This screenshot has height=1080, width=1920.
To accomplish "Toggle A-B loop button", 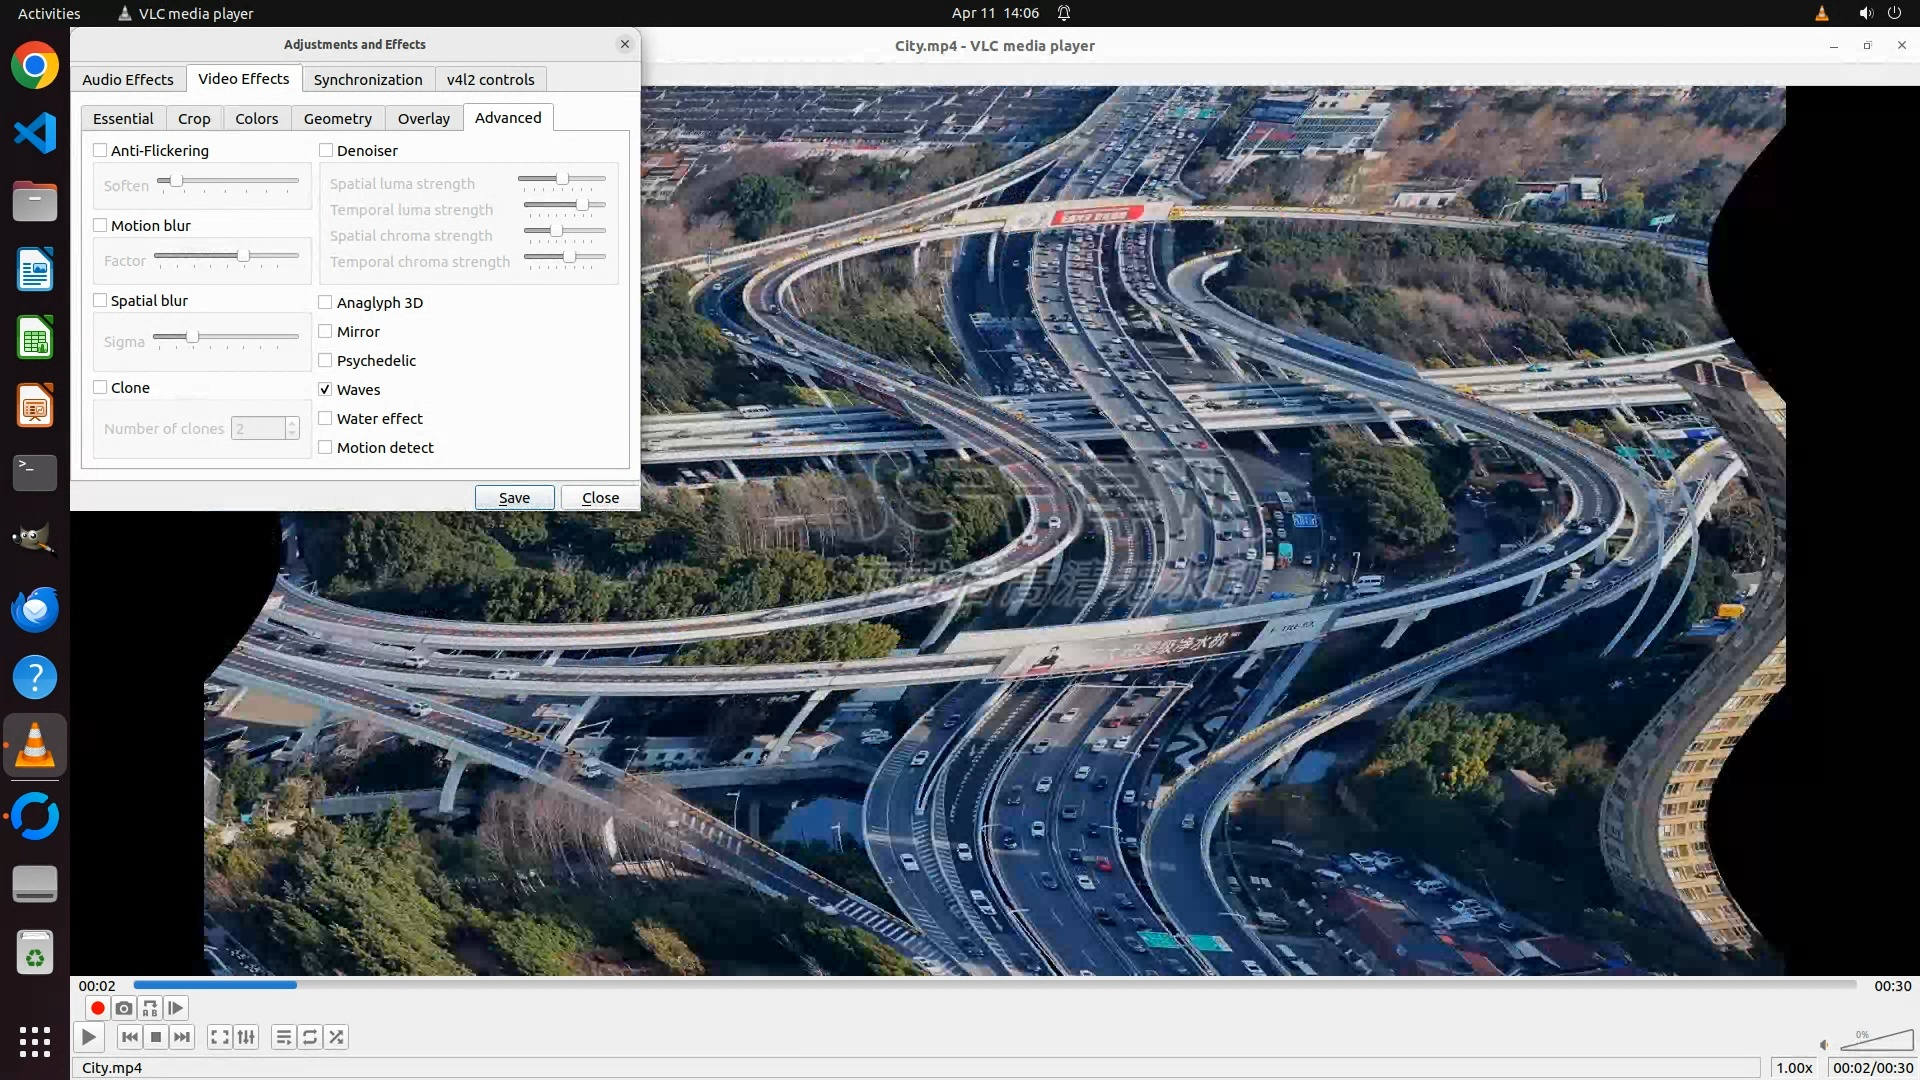I will coord(150,1008).
